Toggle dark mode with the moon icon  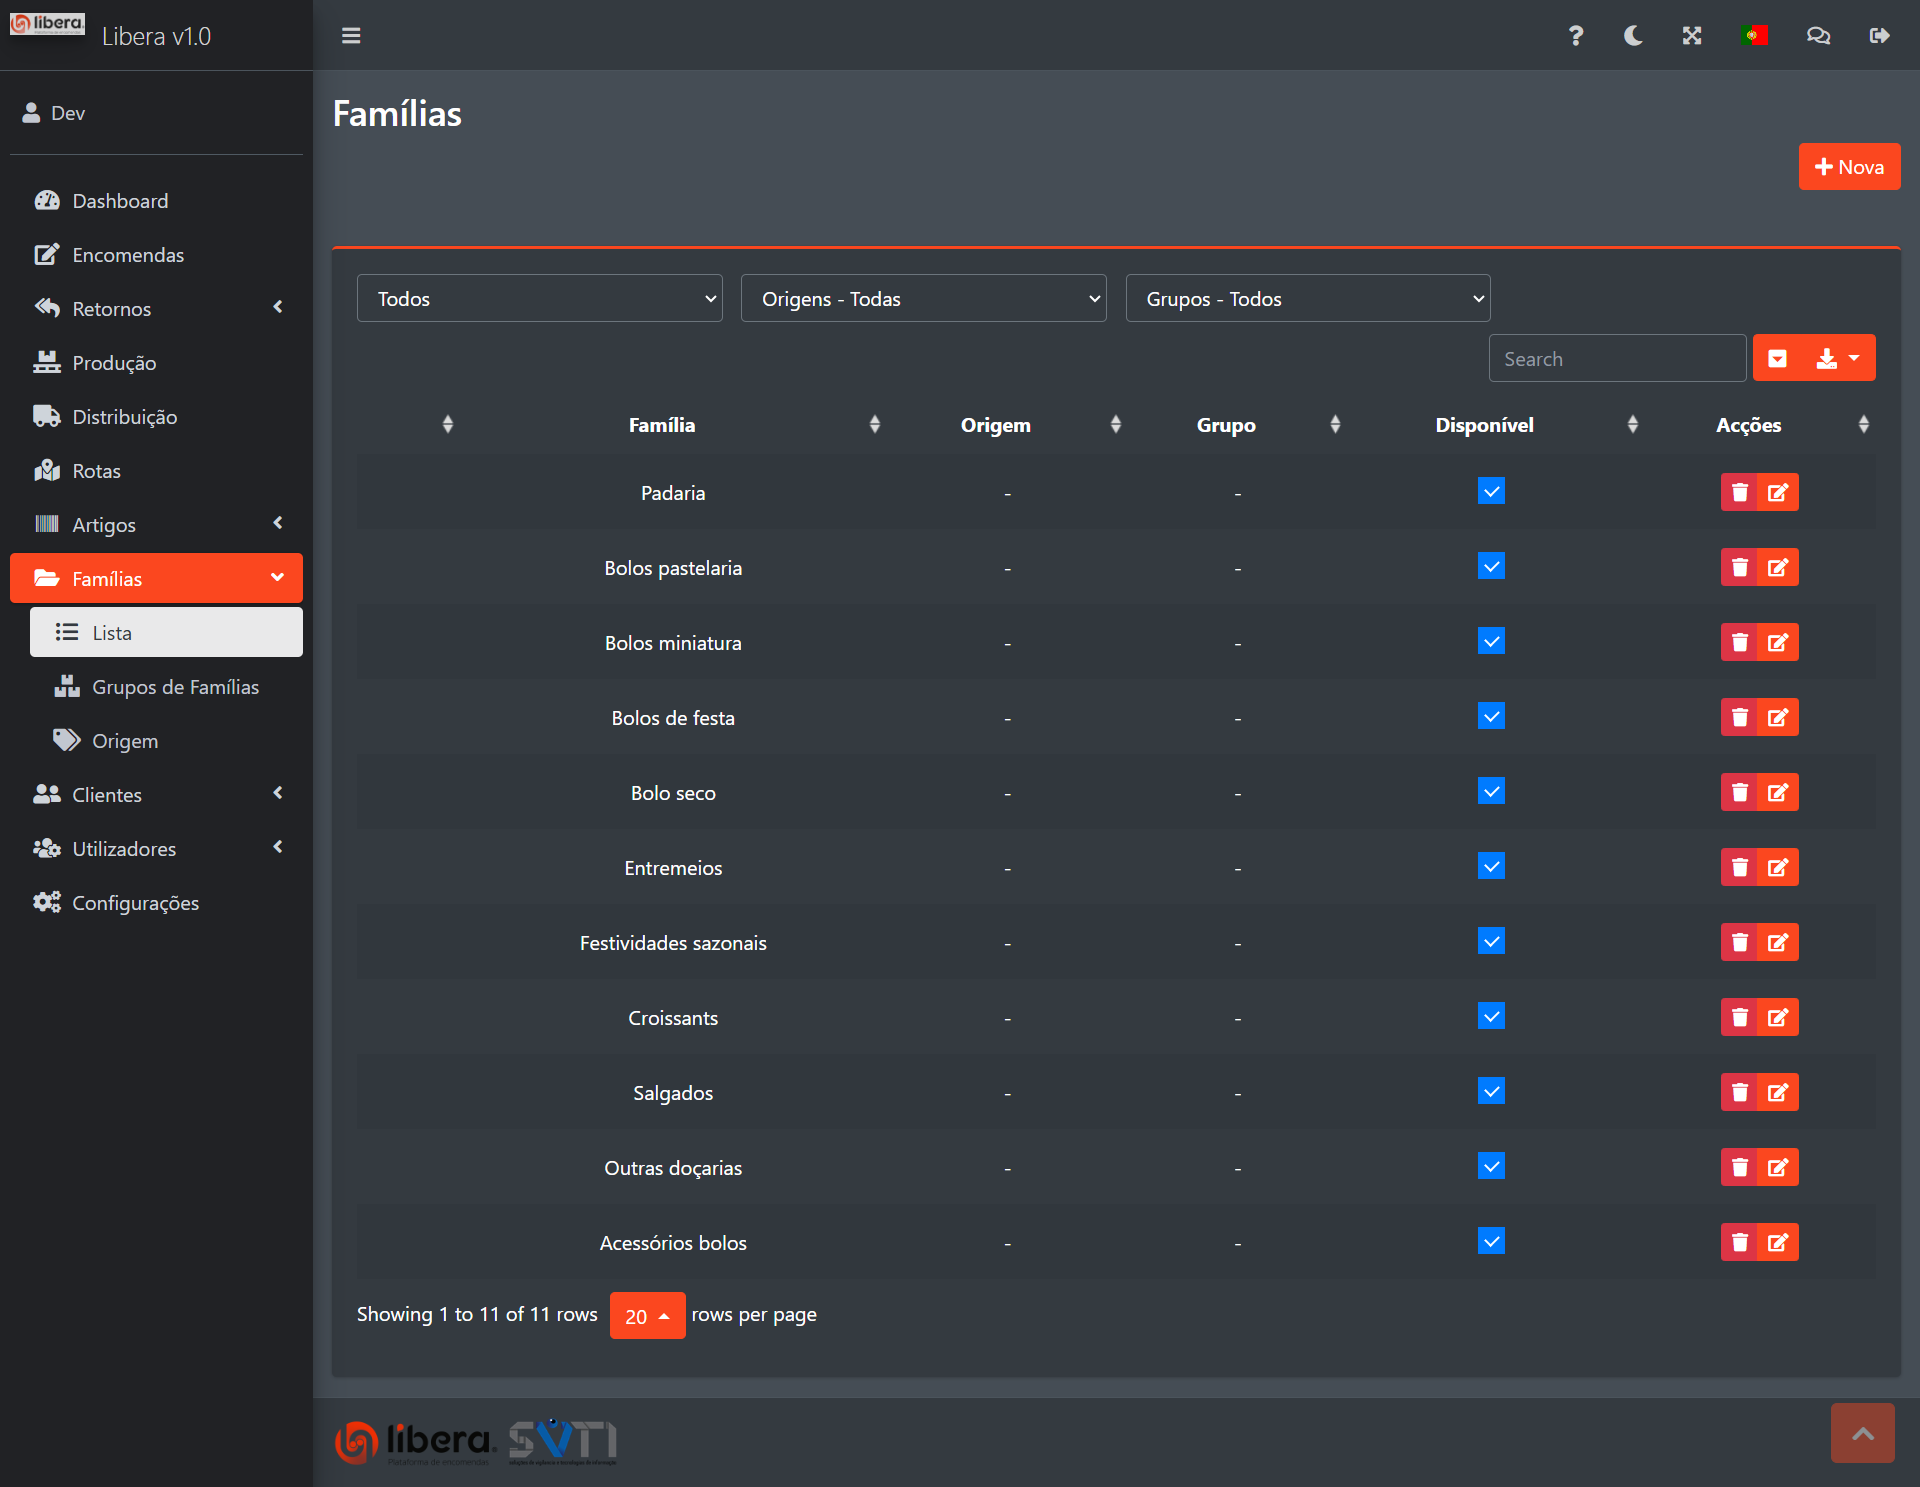(x=1633, y=36)
